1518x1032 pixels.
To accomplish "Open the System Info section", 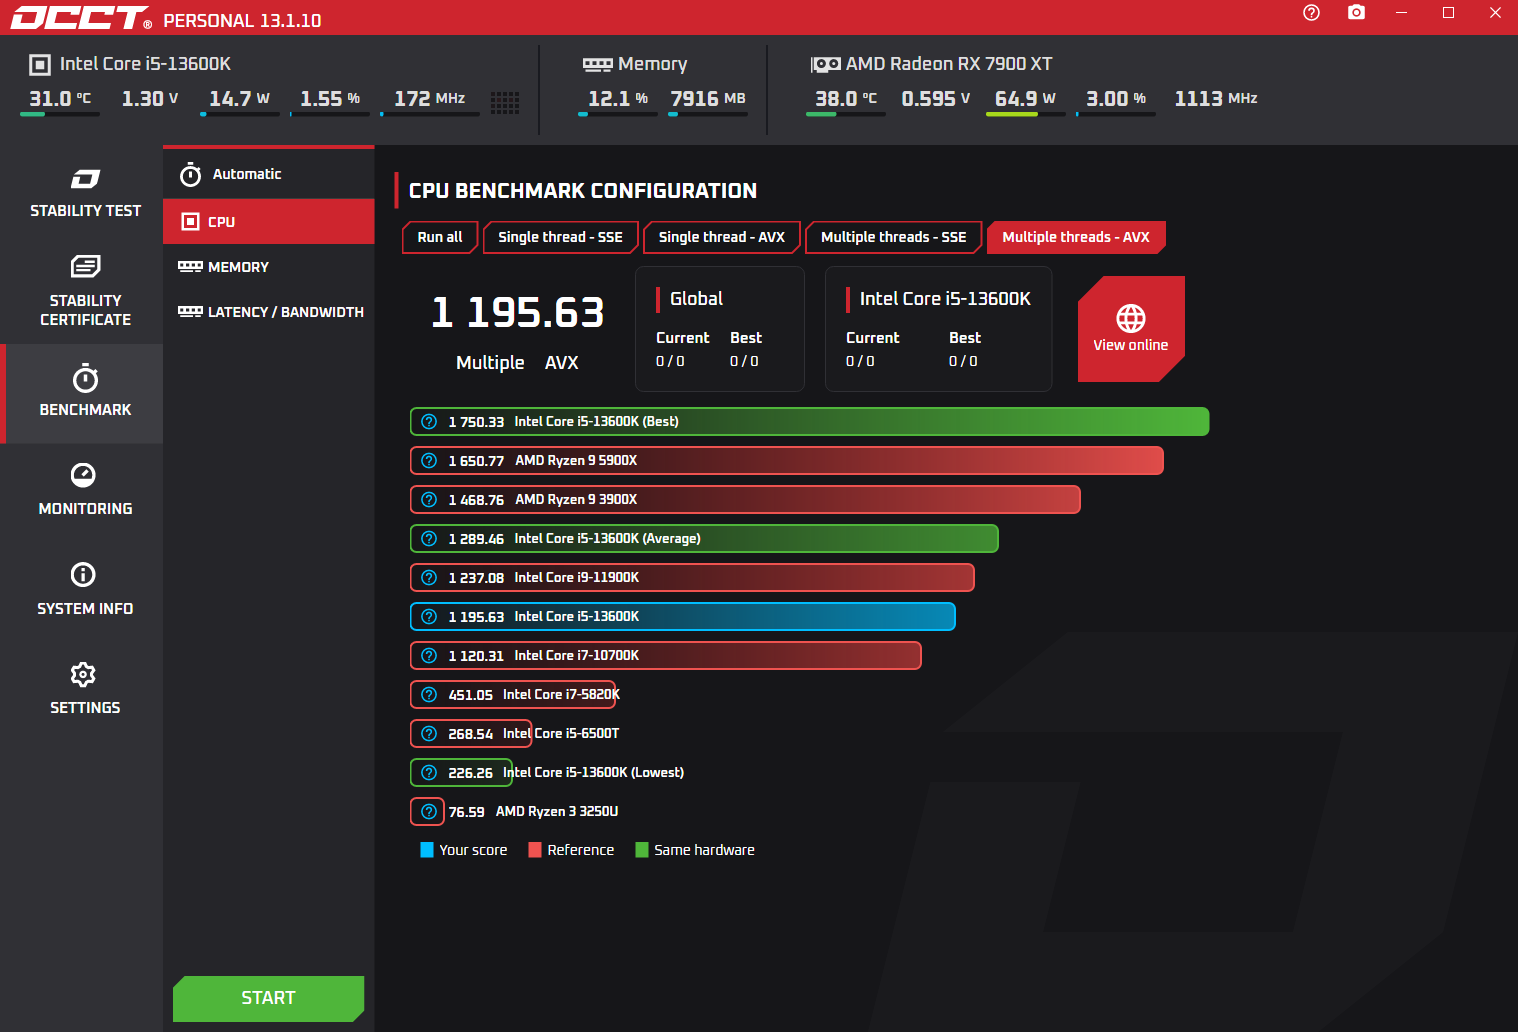I will (85, 590).
